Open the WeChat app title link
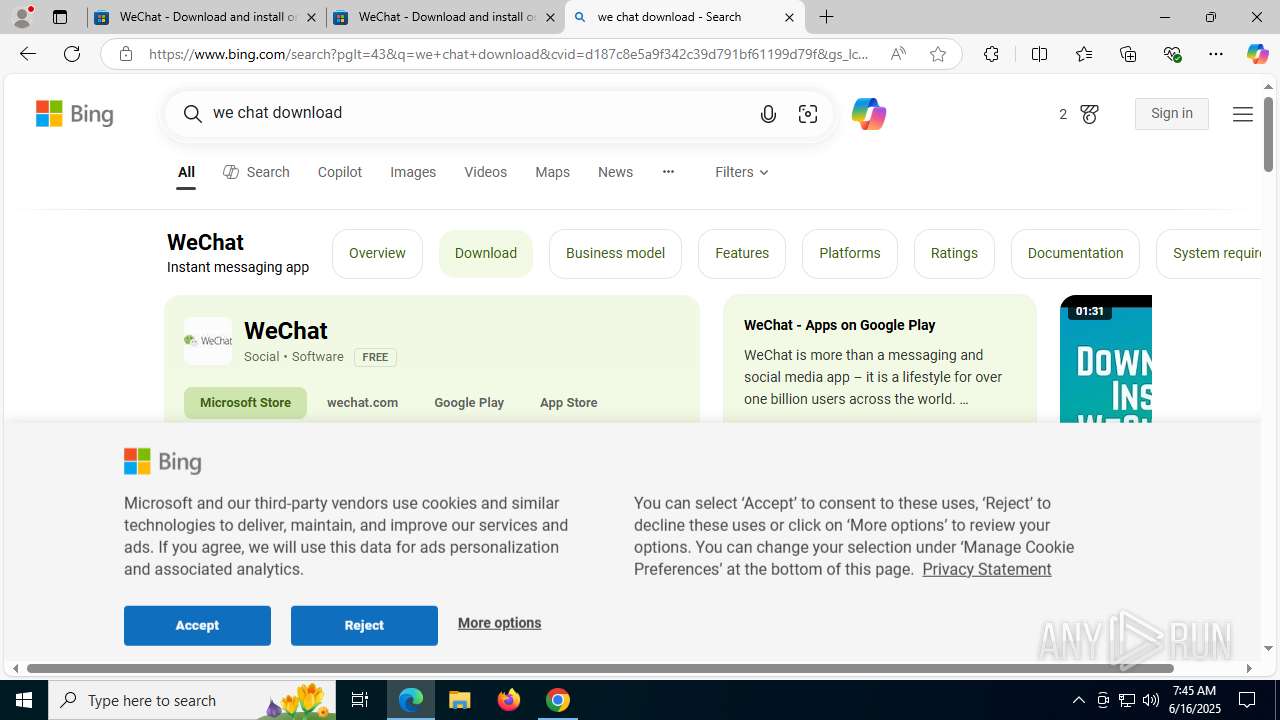This screenshot has width=1280, height=720. [285, 330]
